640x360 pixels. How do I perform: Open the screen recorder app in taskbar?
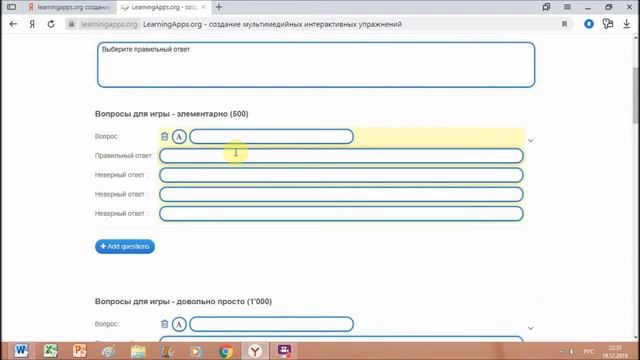[284, 351]
